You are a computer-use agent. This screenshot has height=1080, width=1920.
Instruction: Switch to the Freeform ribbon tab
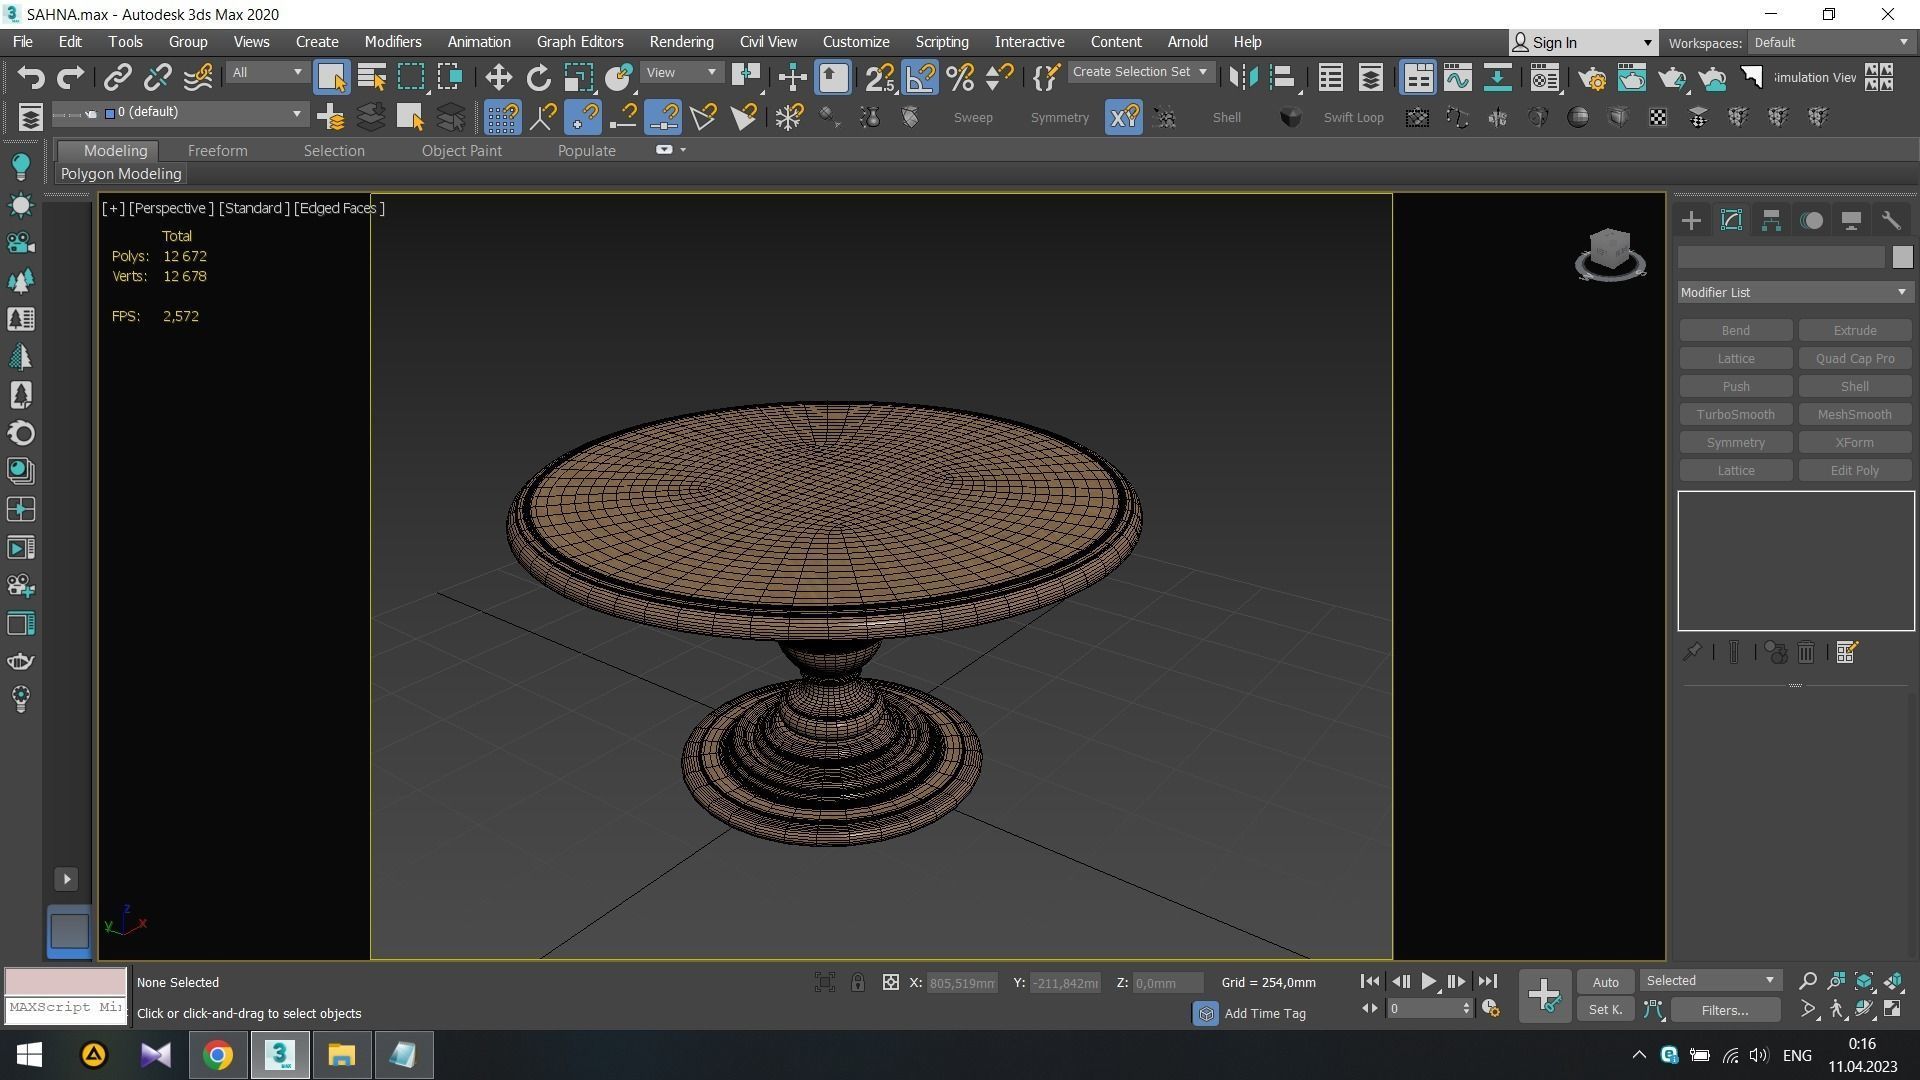pos(217,150)
